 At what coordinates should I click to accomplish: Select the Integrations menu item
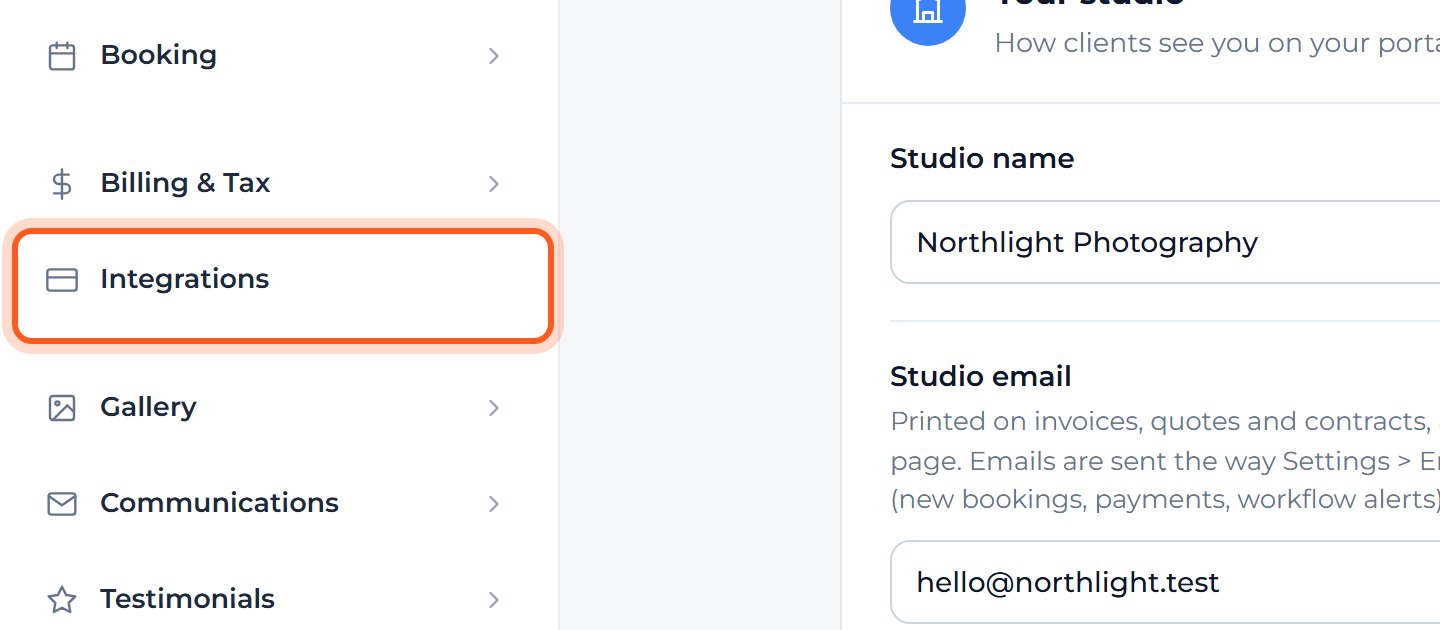[283, 285]
